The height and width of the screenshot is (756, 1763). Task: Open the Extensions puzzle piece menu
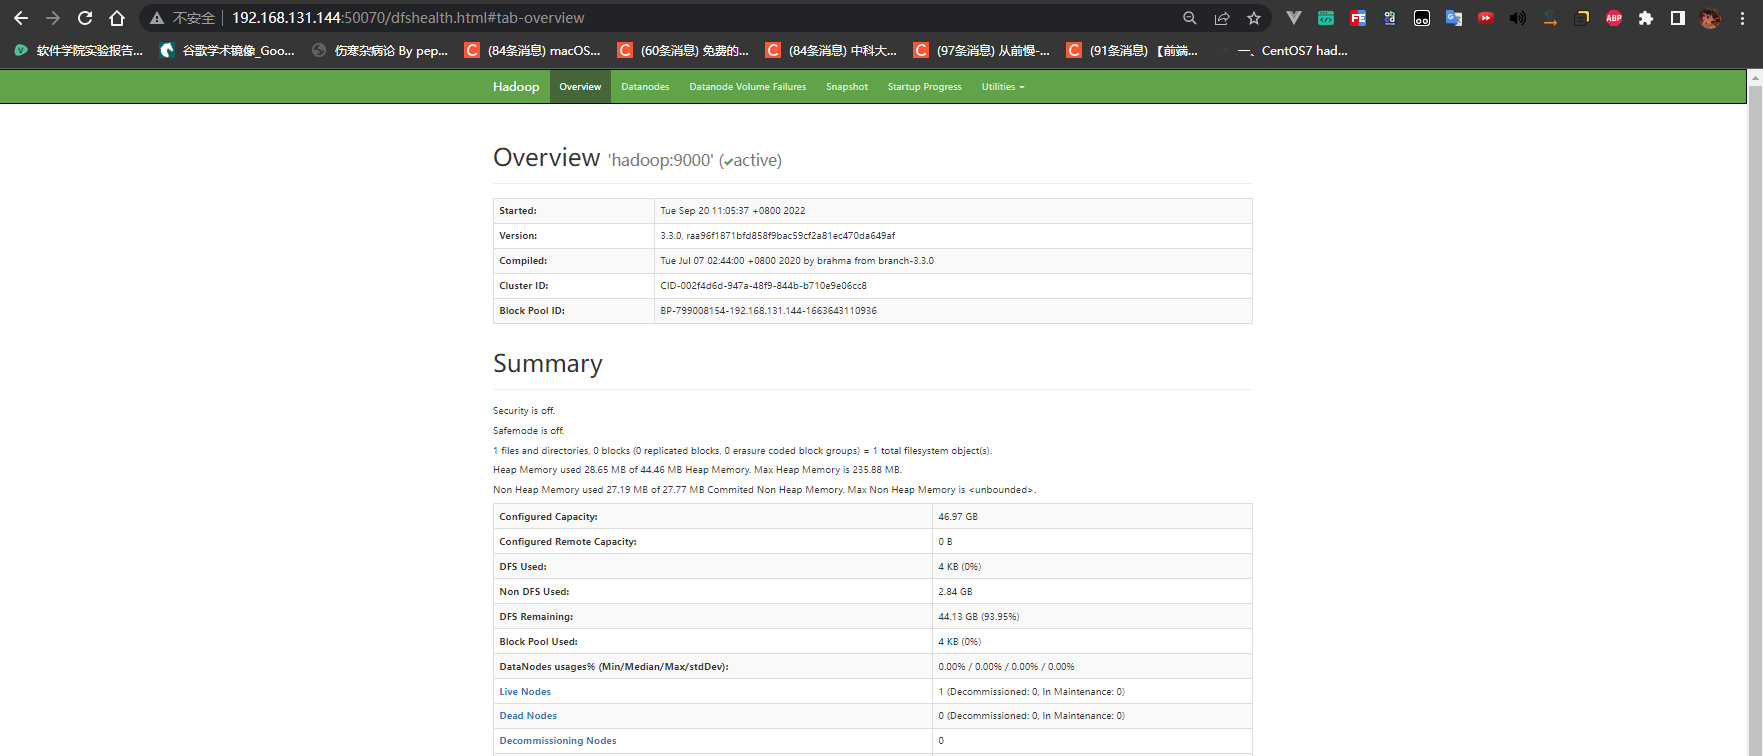pyautogui.click(x=1646, y=18)
